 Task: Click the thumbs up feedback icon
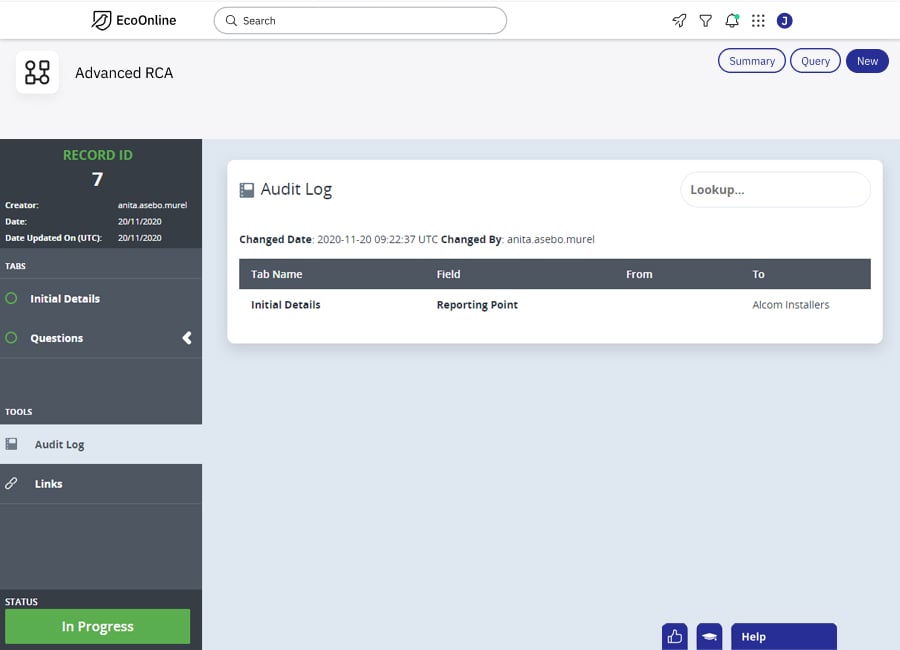pos(674,636)
